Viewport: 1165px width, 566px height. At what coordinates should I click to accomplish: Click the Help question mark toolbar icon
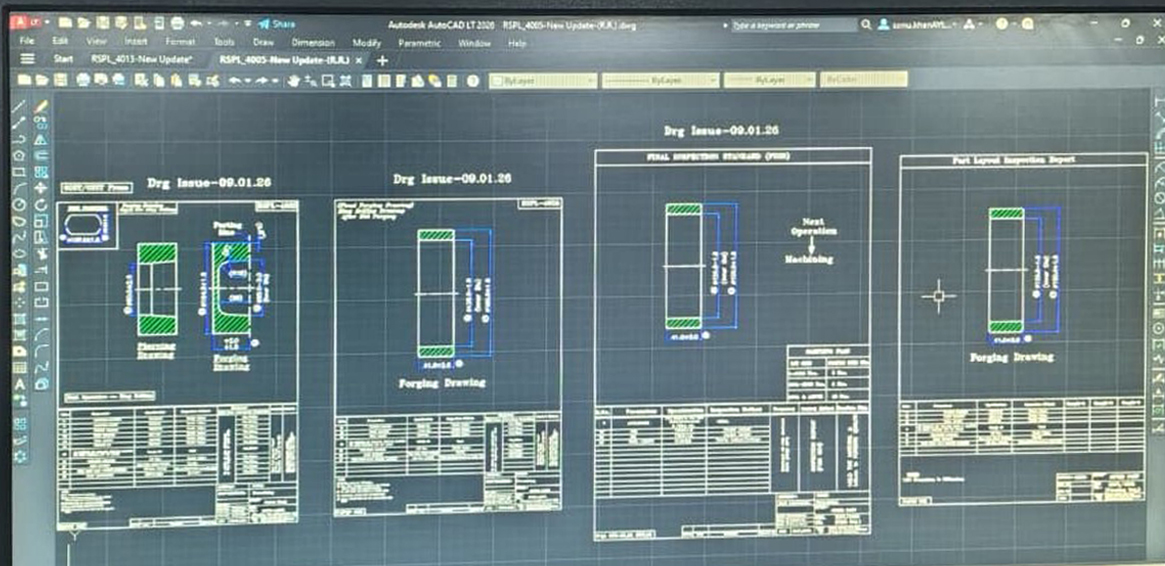coord(473,79)
